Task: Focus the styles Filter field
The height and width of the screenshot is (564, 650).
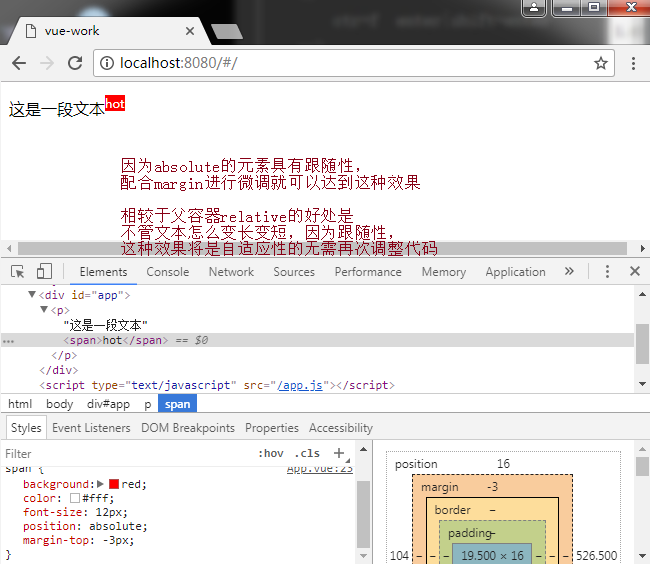Action: point(124,454)
